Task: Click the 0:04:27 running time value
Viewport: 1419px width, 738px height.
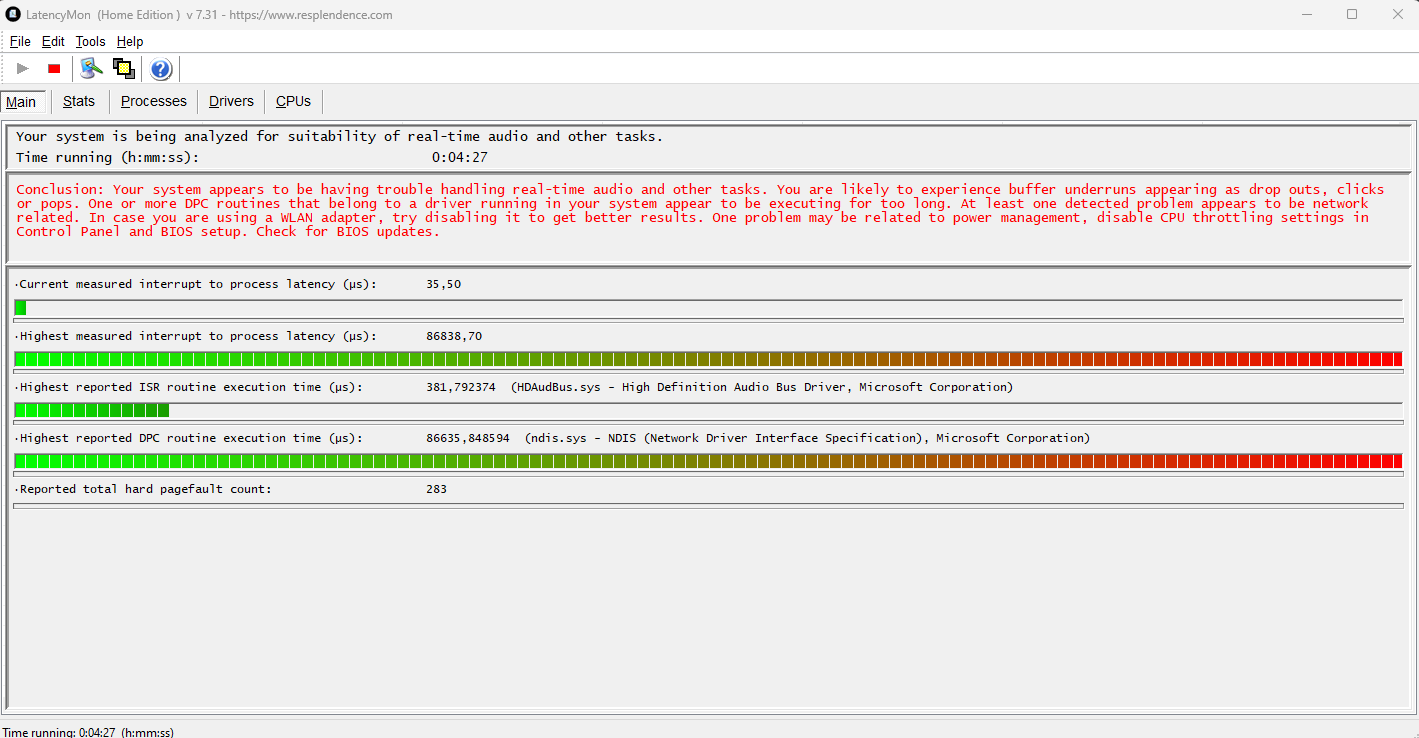Action: point(460,157)
